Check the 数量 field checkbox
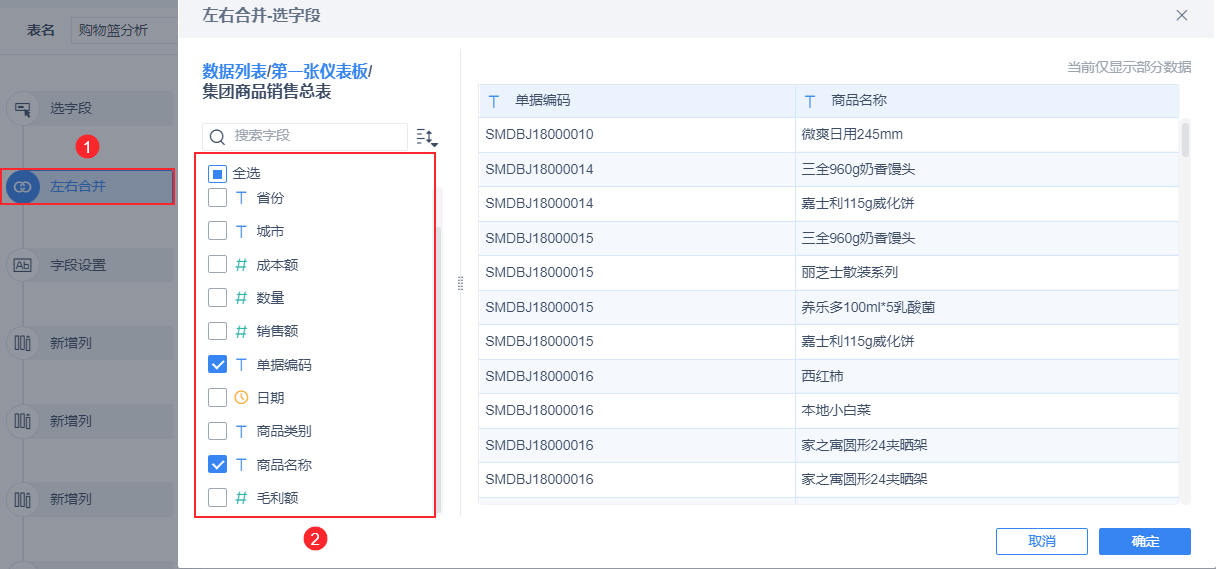 217,298
